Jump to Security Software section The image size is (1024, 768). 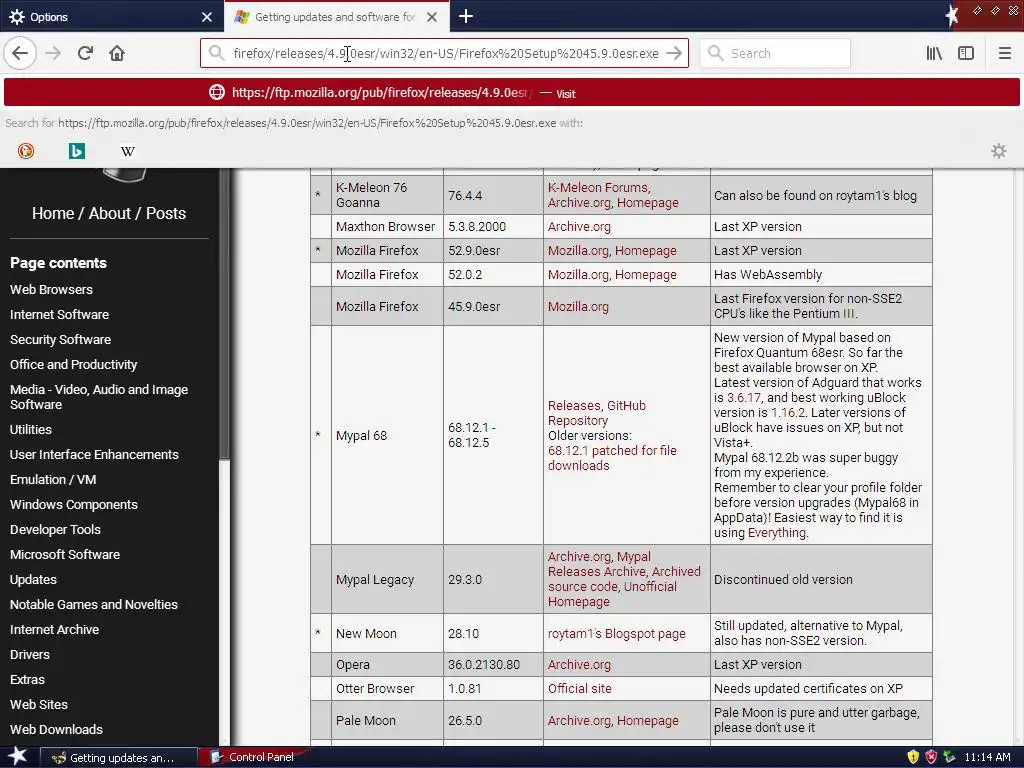coord(60,339)
